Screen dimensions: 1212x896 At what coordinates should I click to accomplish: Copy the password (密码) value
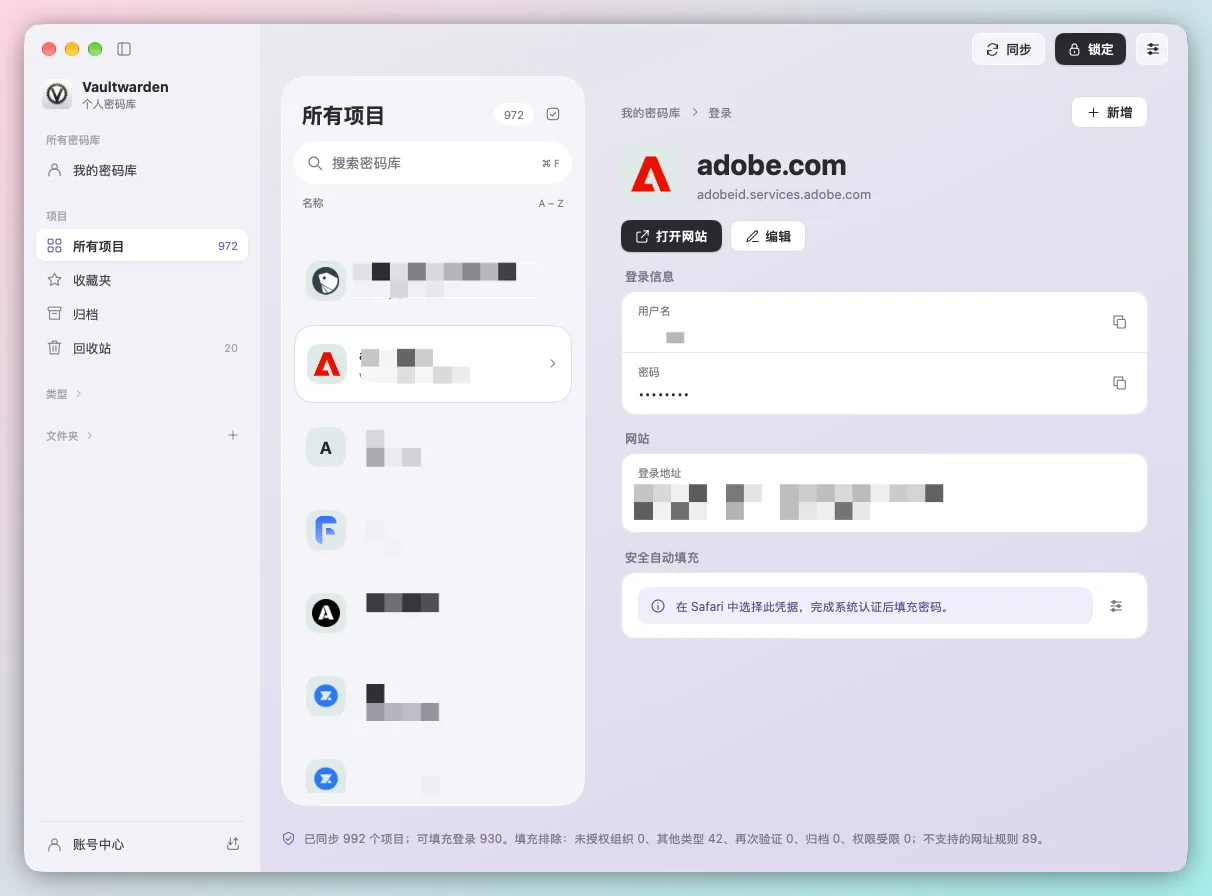point(1120,383)
